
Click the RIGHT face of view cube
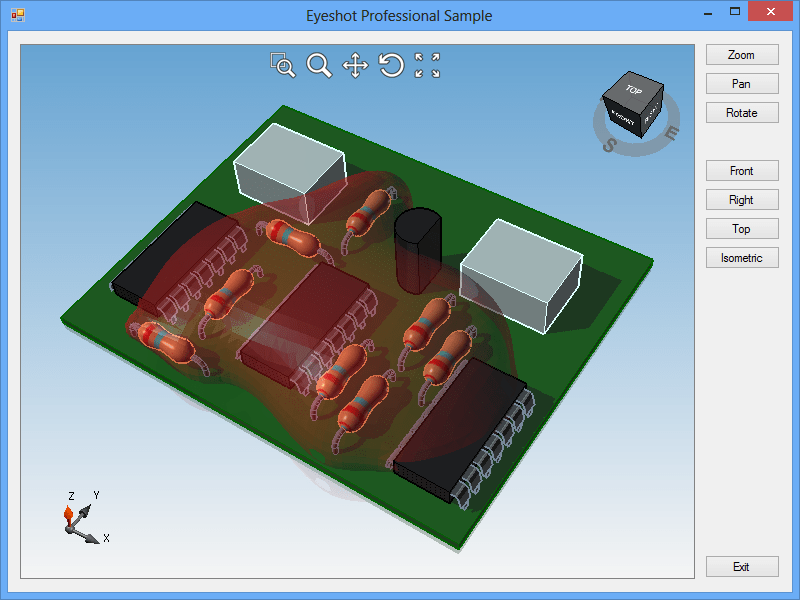click(x=653, y=113)
